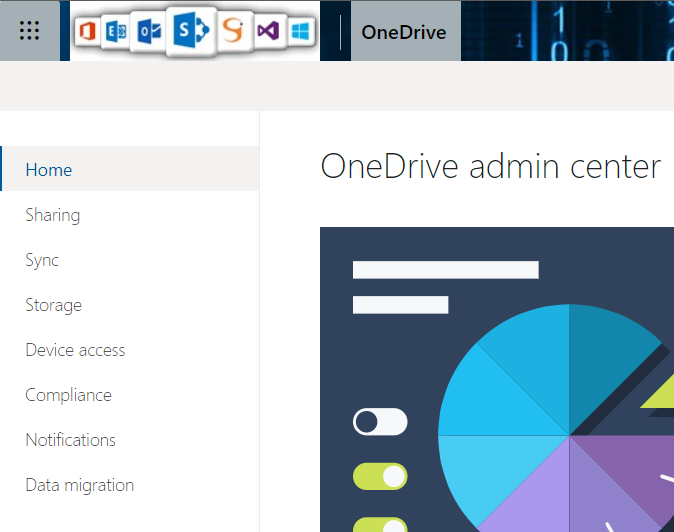Open the purple Visual Studio icon
Screen dimensions: 674x532
click(x=267, y=31)
